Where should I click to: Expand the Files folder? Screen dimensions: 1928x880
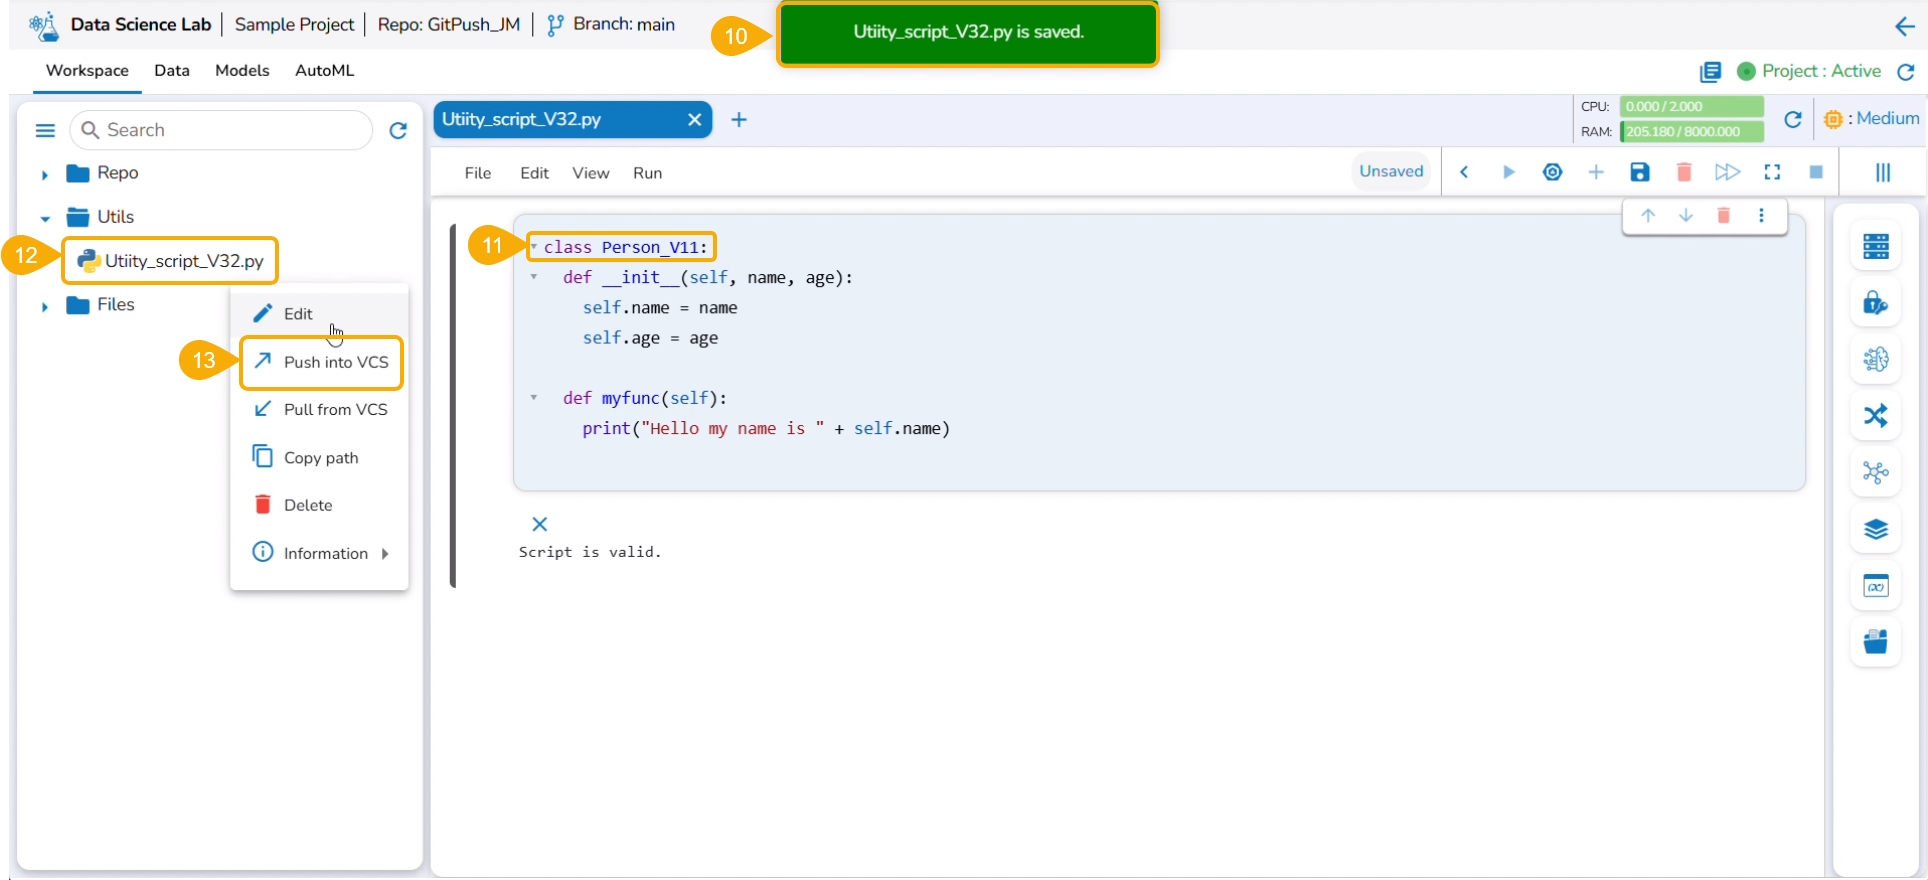45,307
